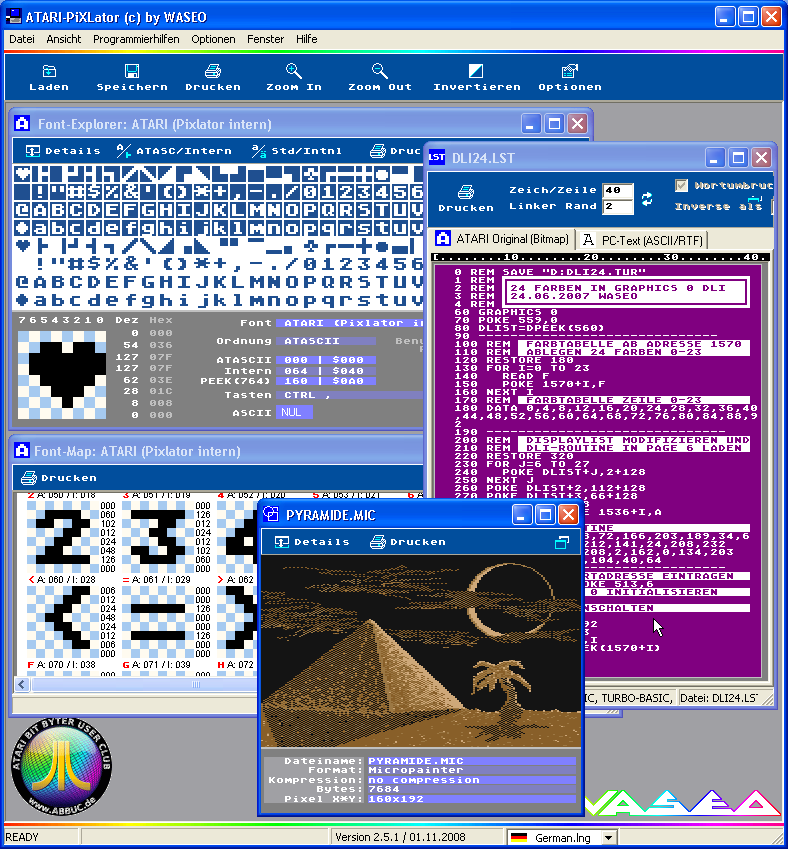
Task: Click the main toolbar Drucken printer icon
Action: point(213,71)
